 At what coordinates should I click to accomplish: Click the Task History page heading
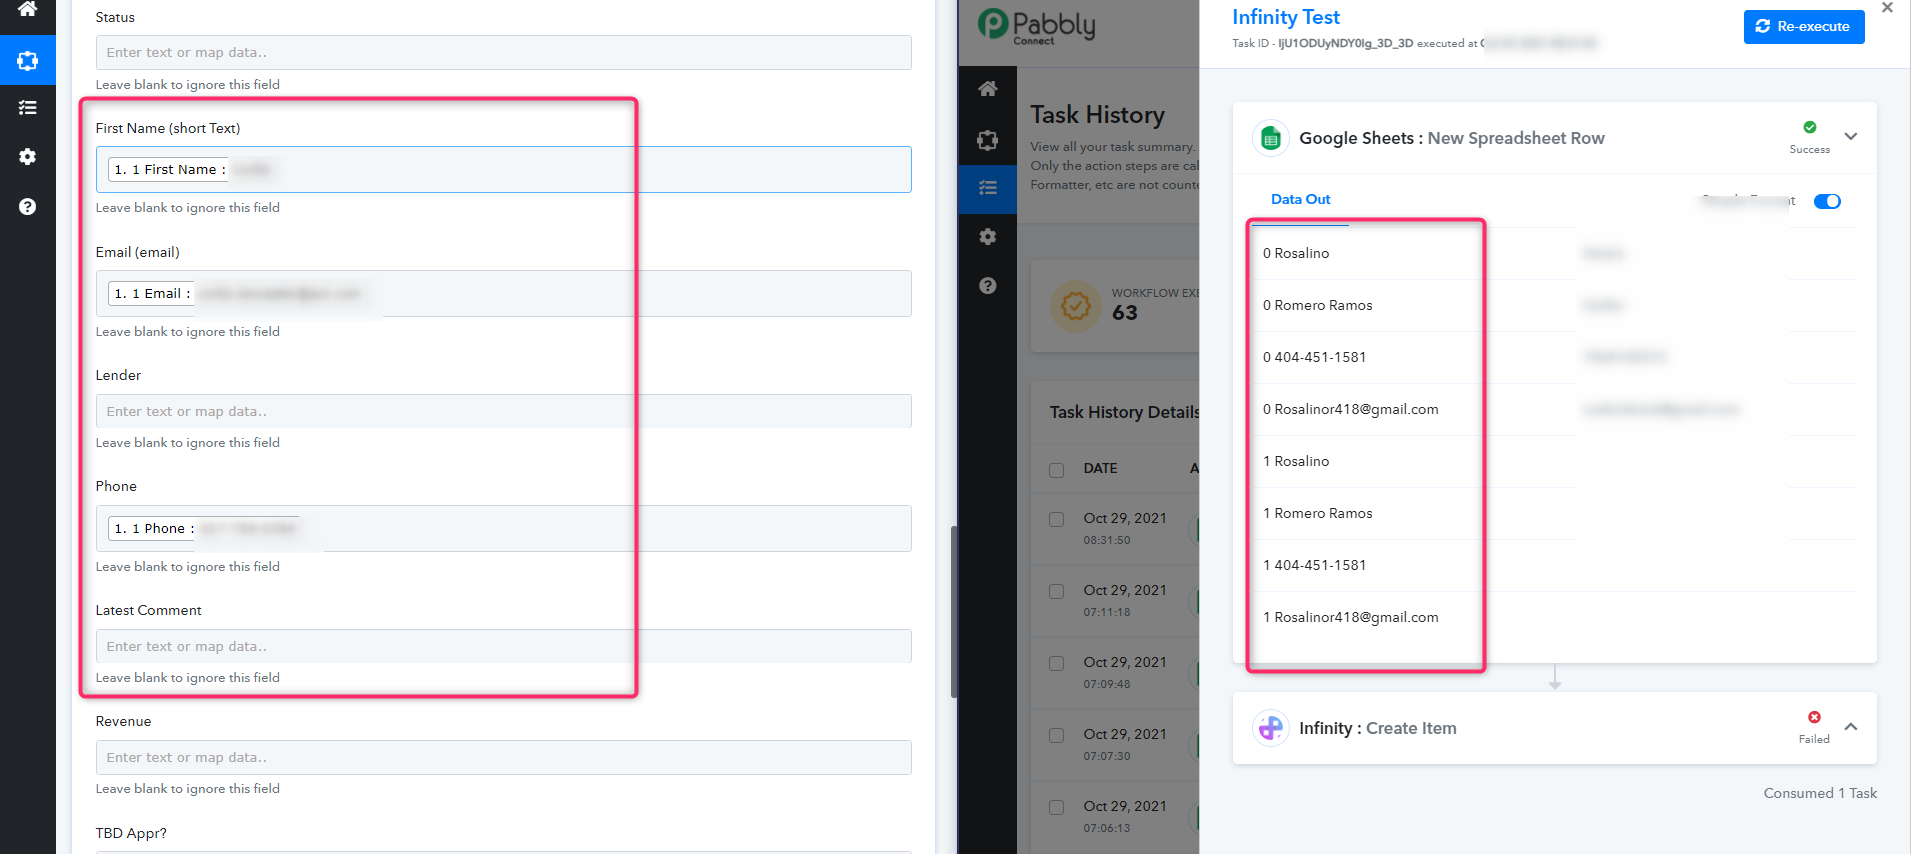click(1097, 115)
